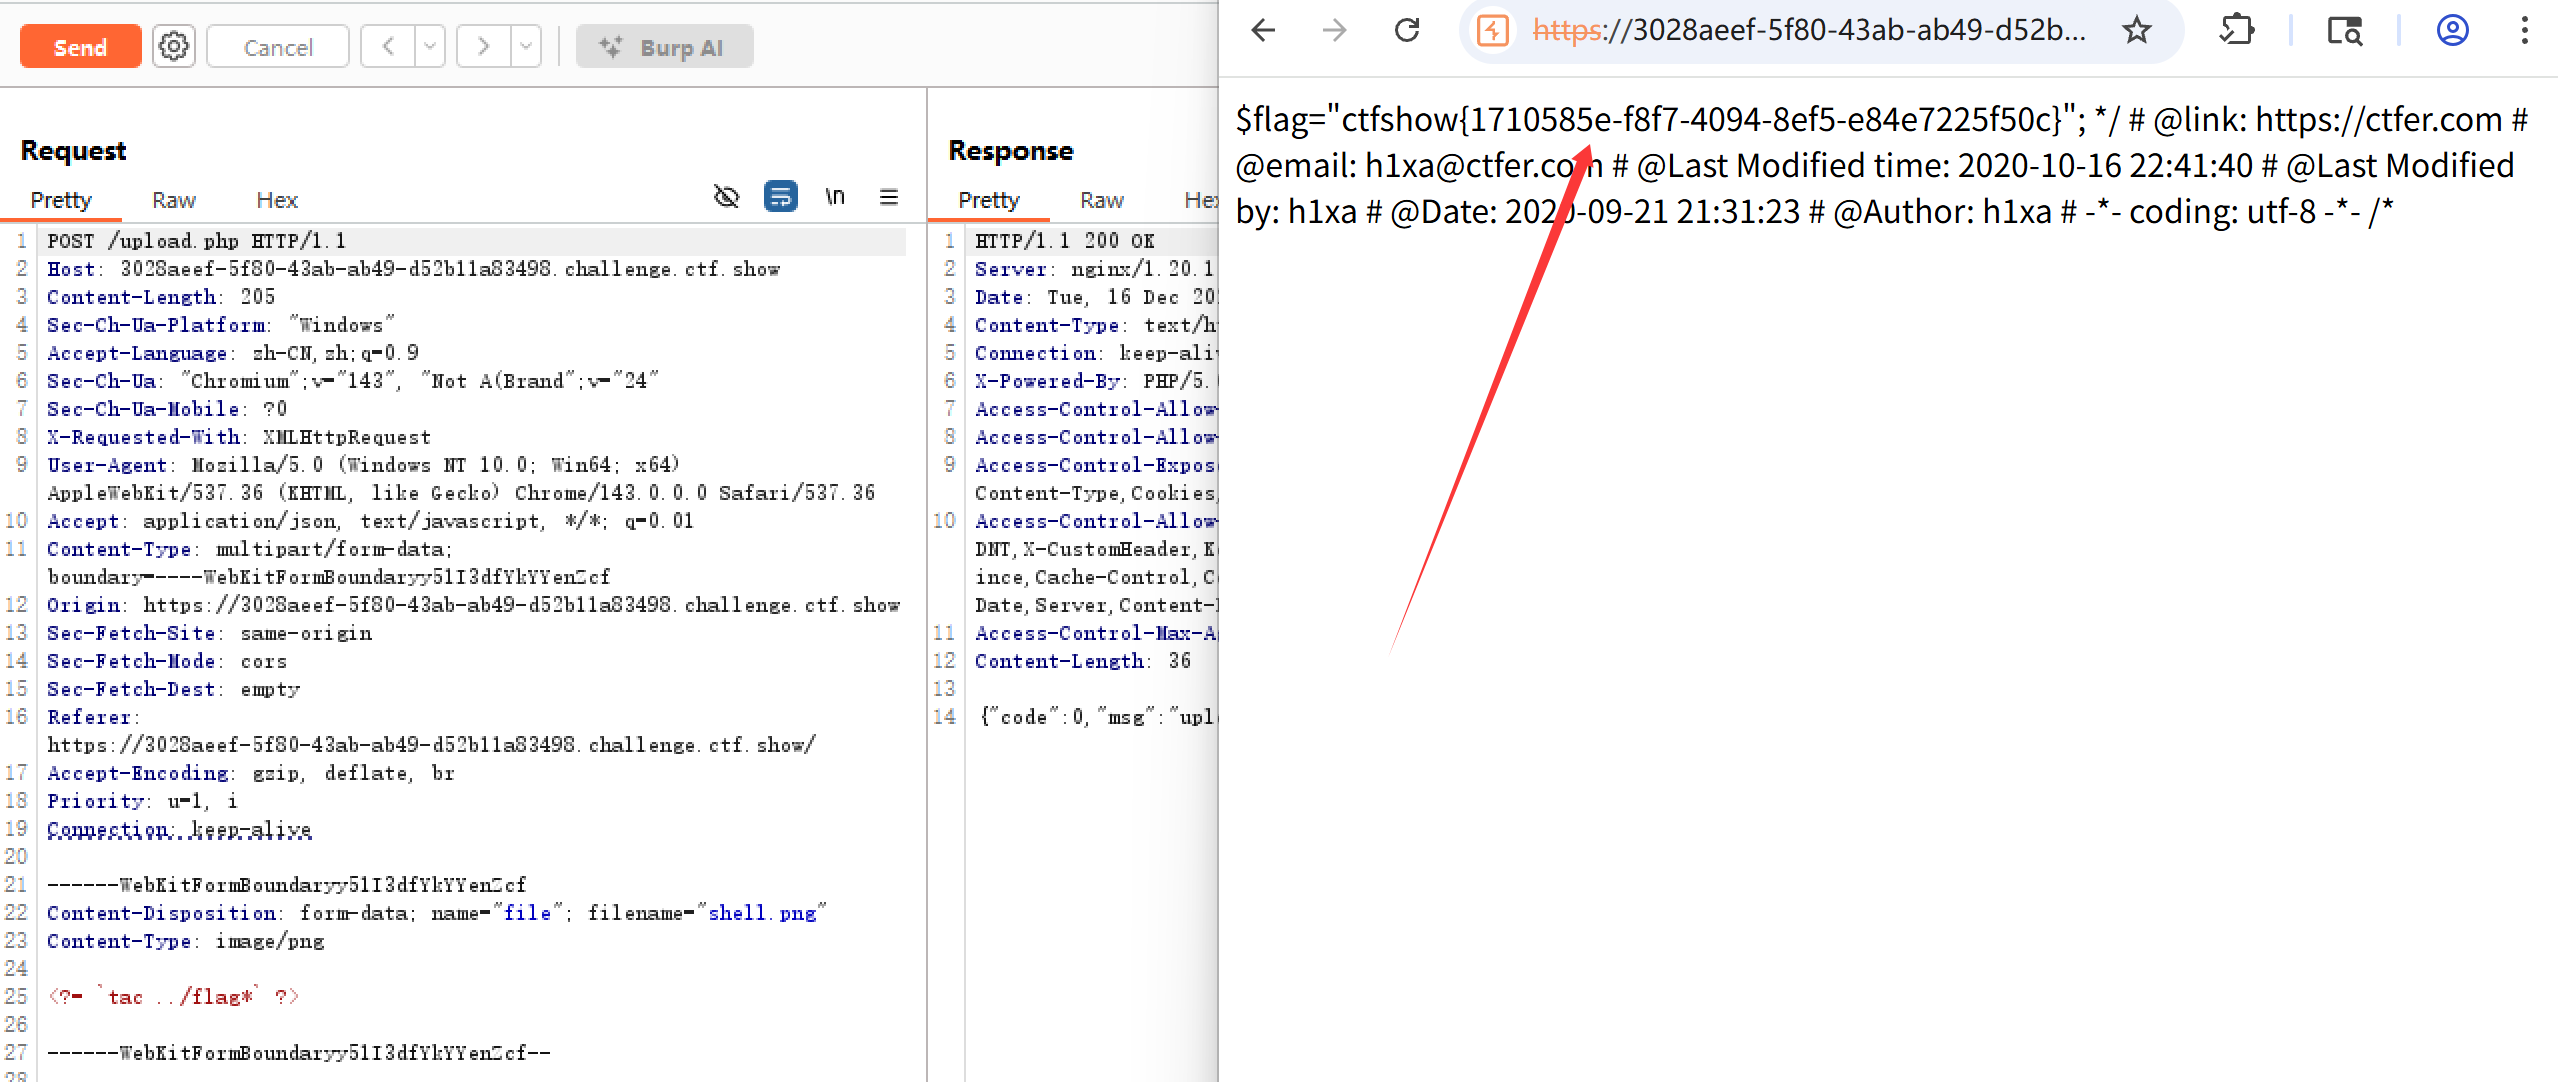Reload the browser page
This screenshot has width=2558, height=1082.
pos(1407,30)
